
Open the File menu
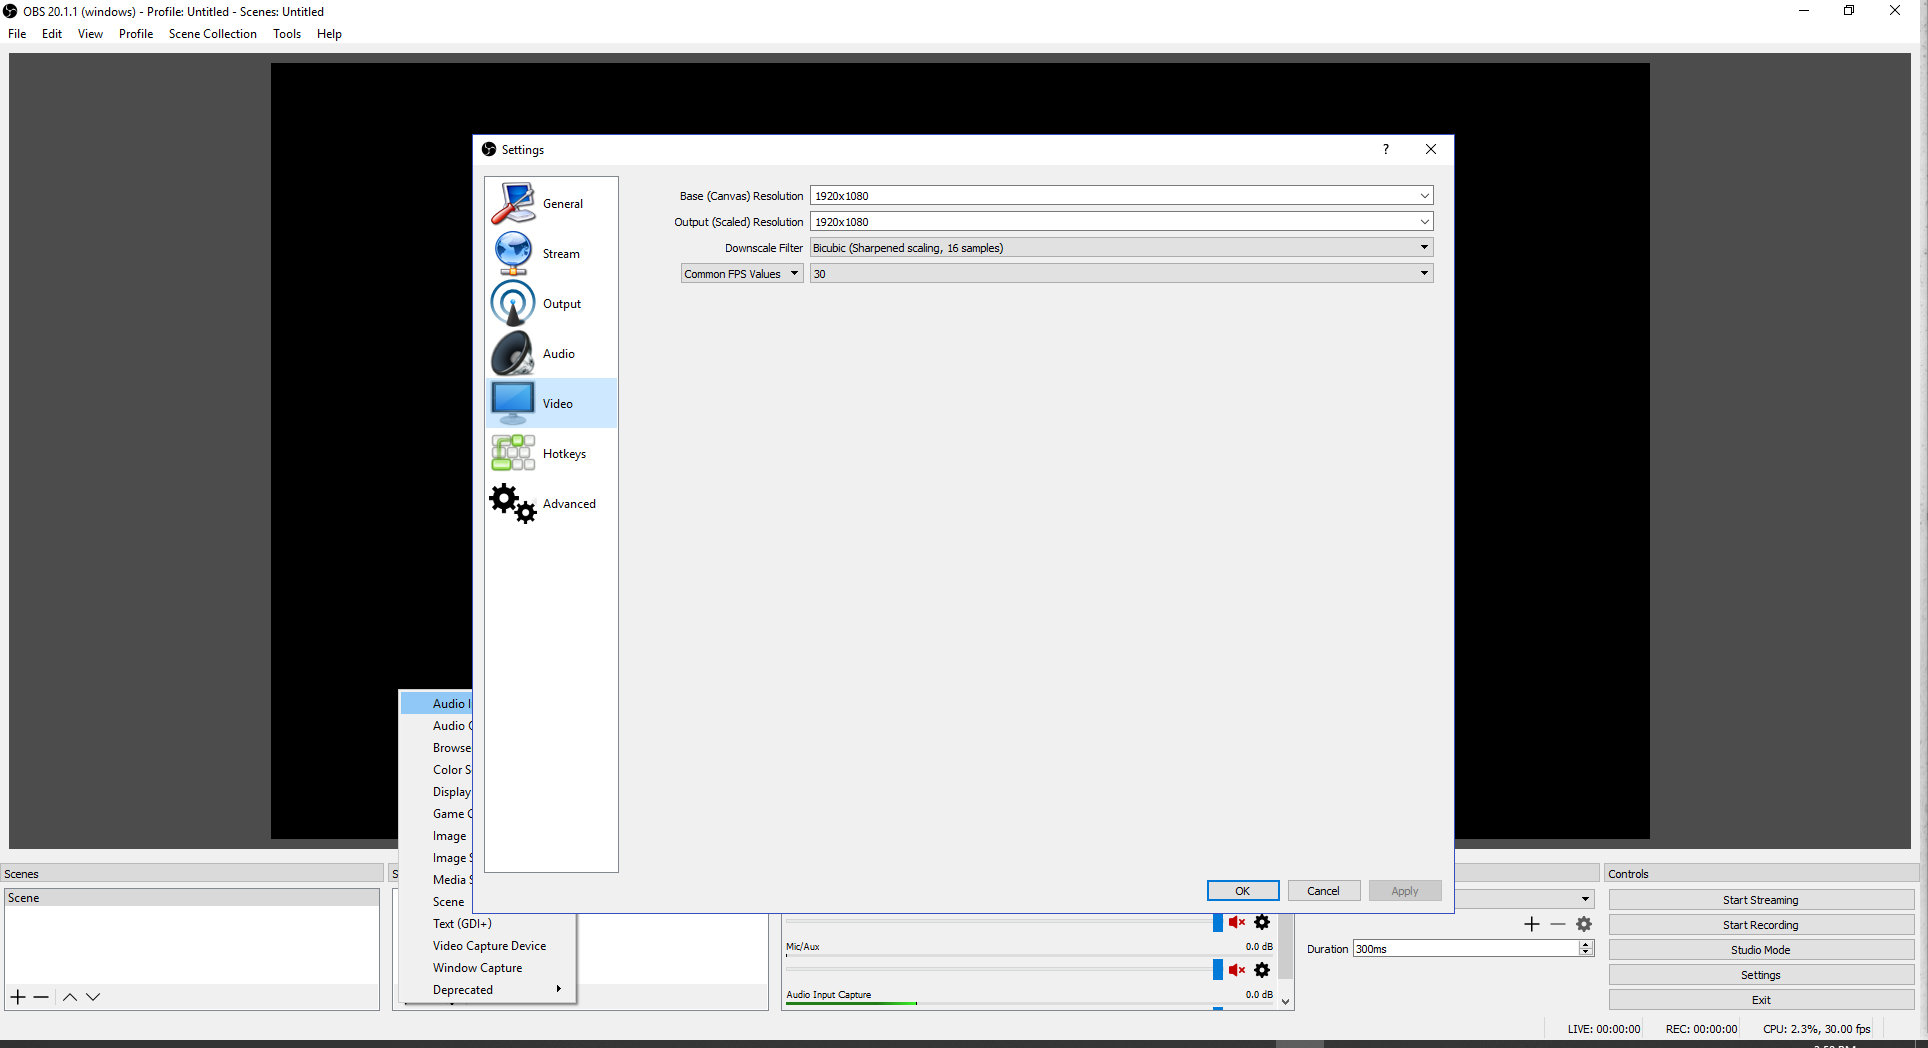(17, 34)
